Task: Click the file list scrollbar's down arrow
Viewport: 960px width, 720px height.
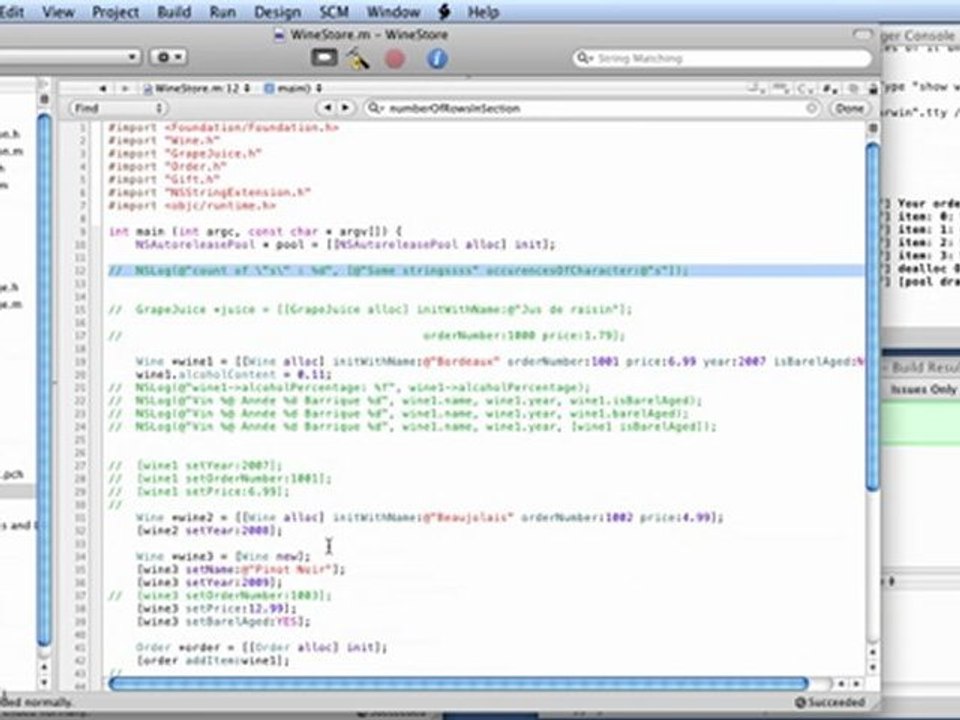Action: tap(44, 681)
